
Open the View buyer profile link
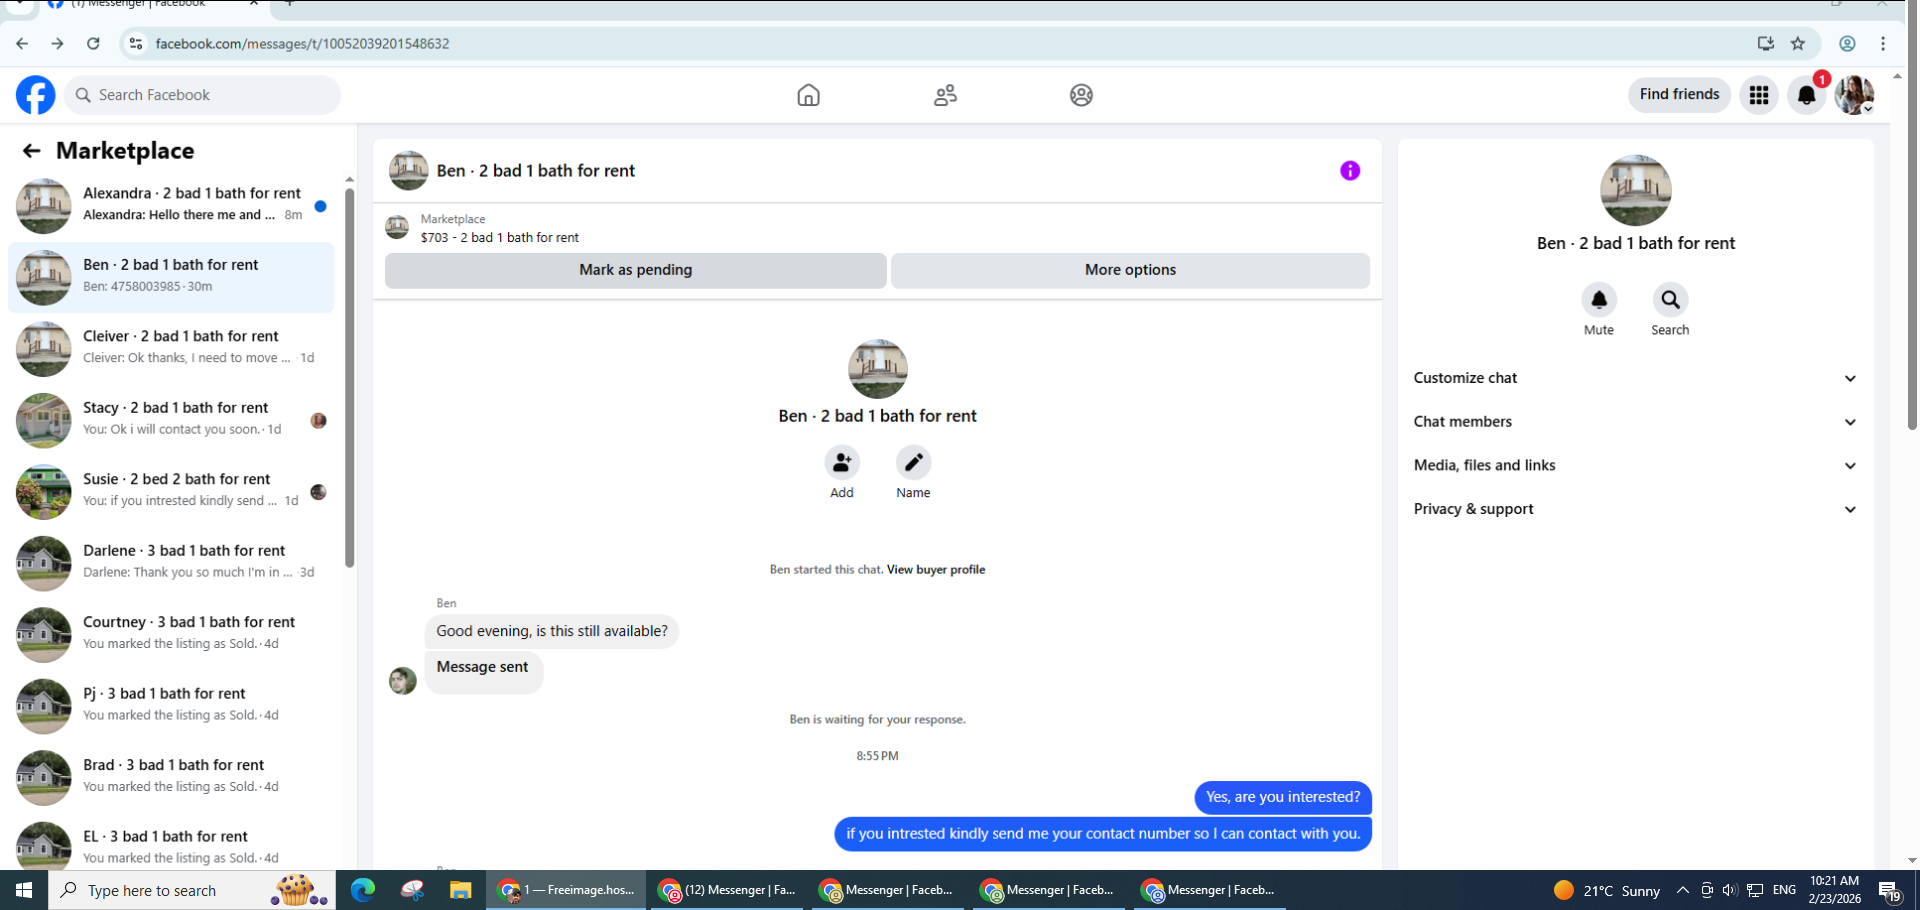pyautogui.click(x=936, y=570)
